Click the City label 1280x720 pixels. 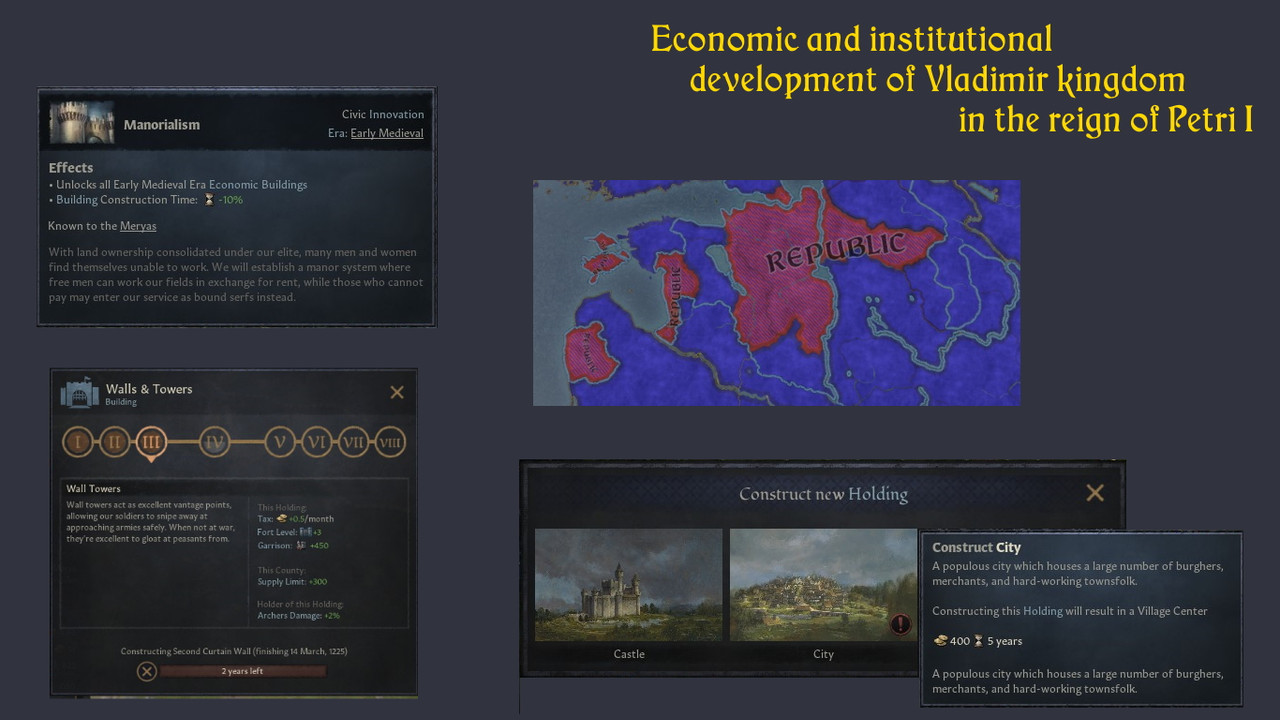[823, 654]
